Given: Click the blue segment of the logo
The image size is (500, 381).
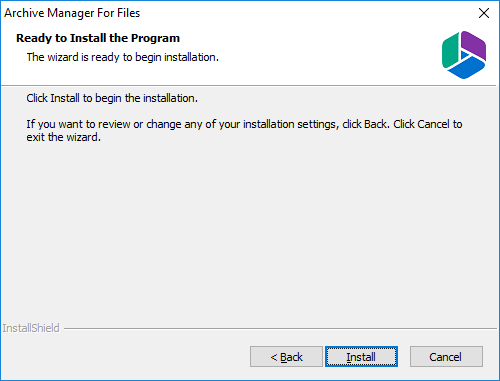Looking at the screenshot, I should tap(466, 69).
